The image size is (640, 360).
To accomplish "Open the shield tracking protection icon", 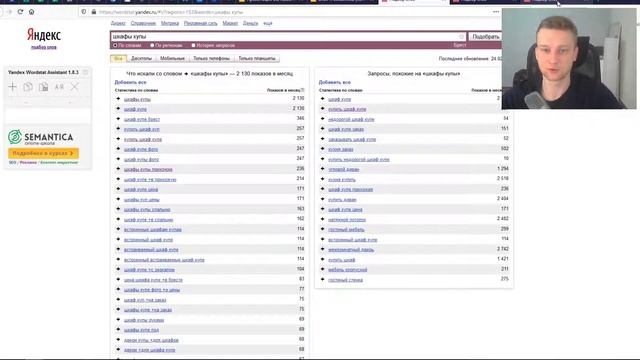I will pyautogui.click(x=84, y=12).
